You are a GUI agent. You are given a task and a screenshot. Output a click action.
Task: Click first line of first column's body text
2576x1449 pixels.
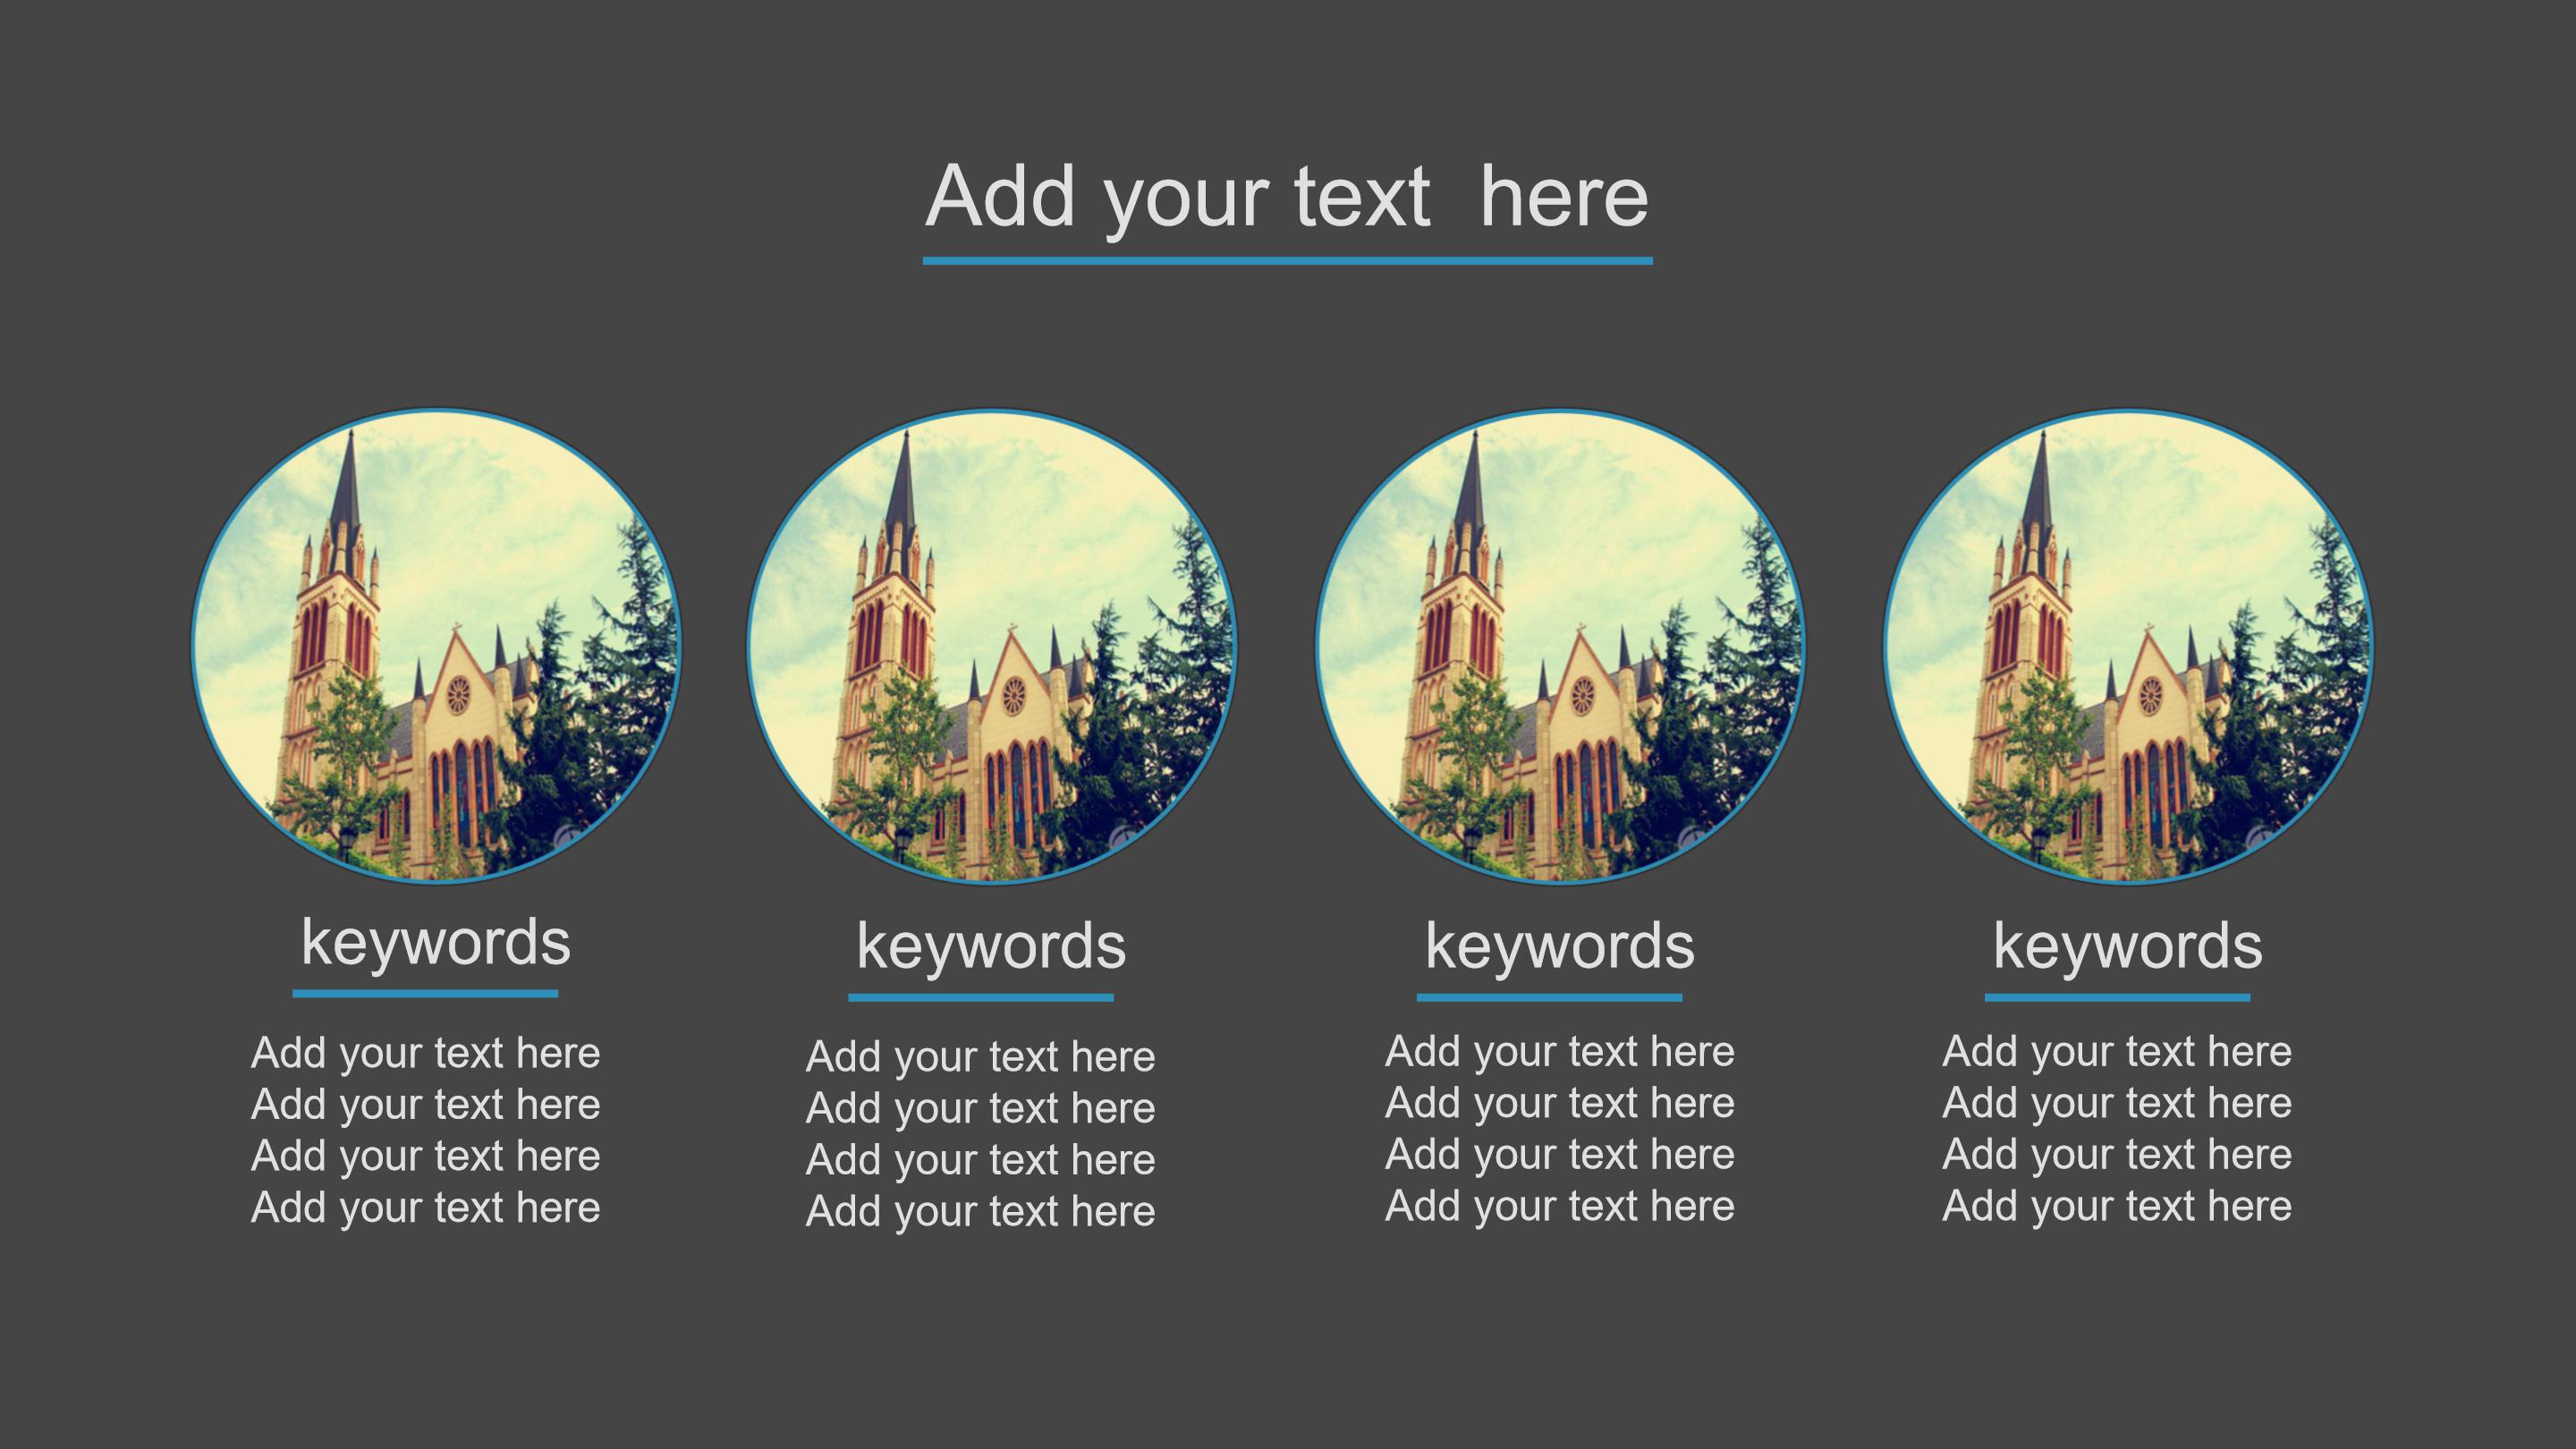(x=425, y=1053)
